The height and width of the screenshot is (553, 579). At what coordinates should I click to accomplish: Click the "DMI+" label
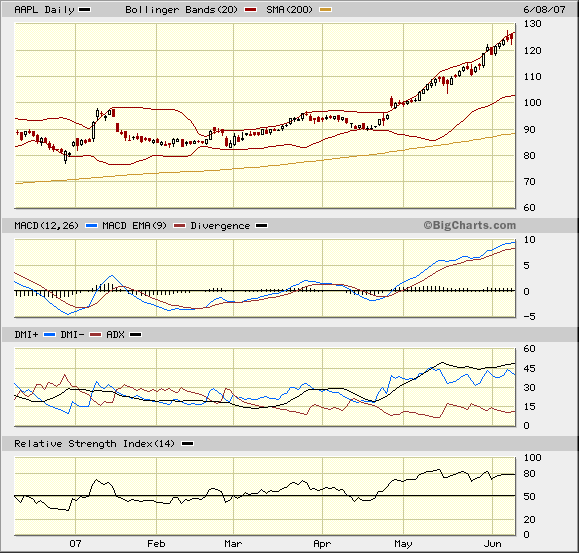point(26,334)
